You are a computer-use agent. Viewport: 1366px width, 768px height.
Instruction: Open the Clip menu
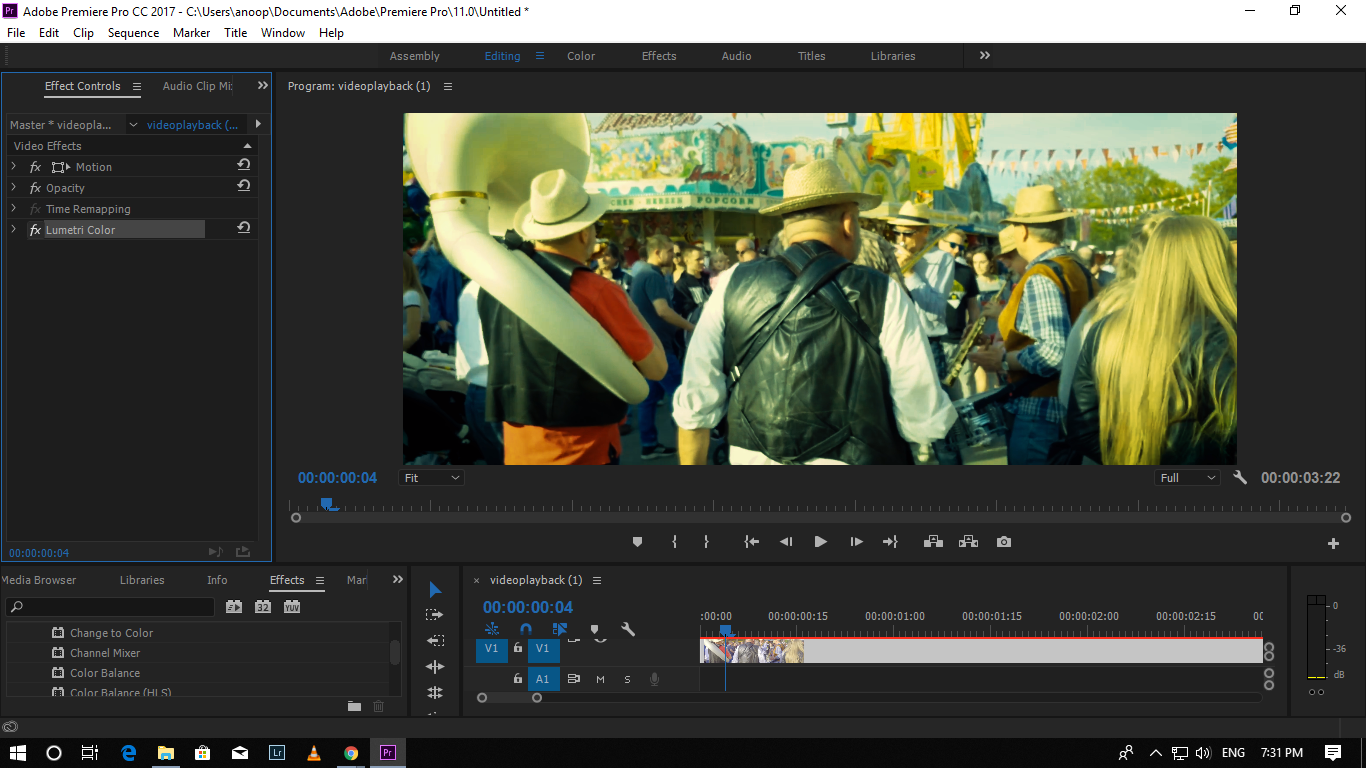[x=83, y=33]
